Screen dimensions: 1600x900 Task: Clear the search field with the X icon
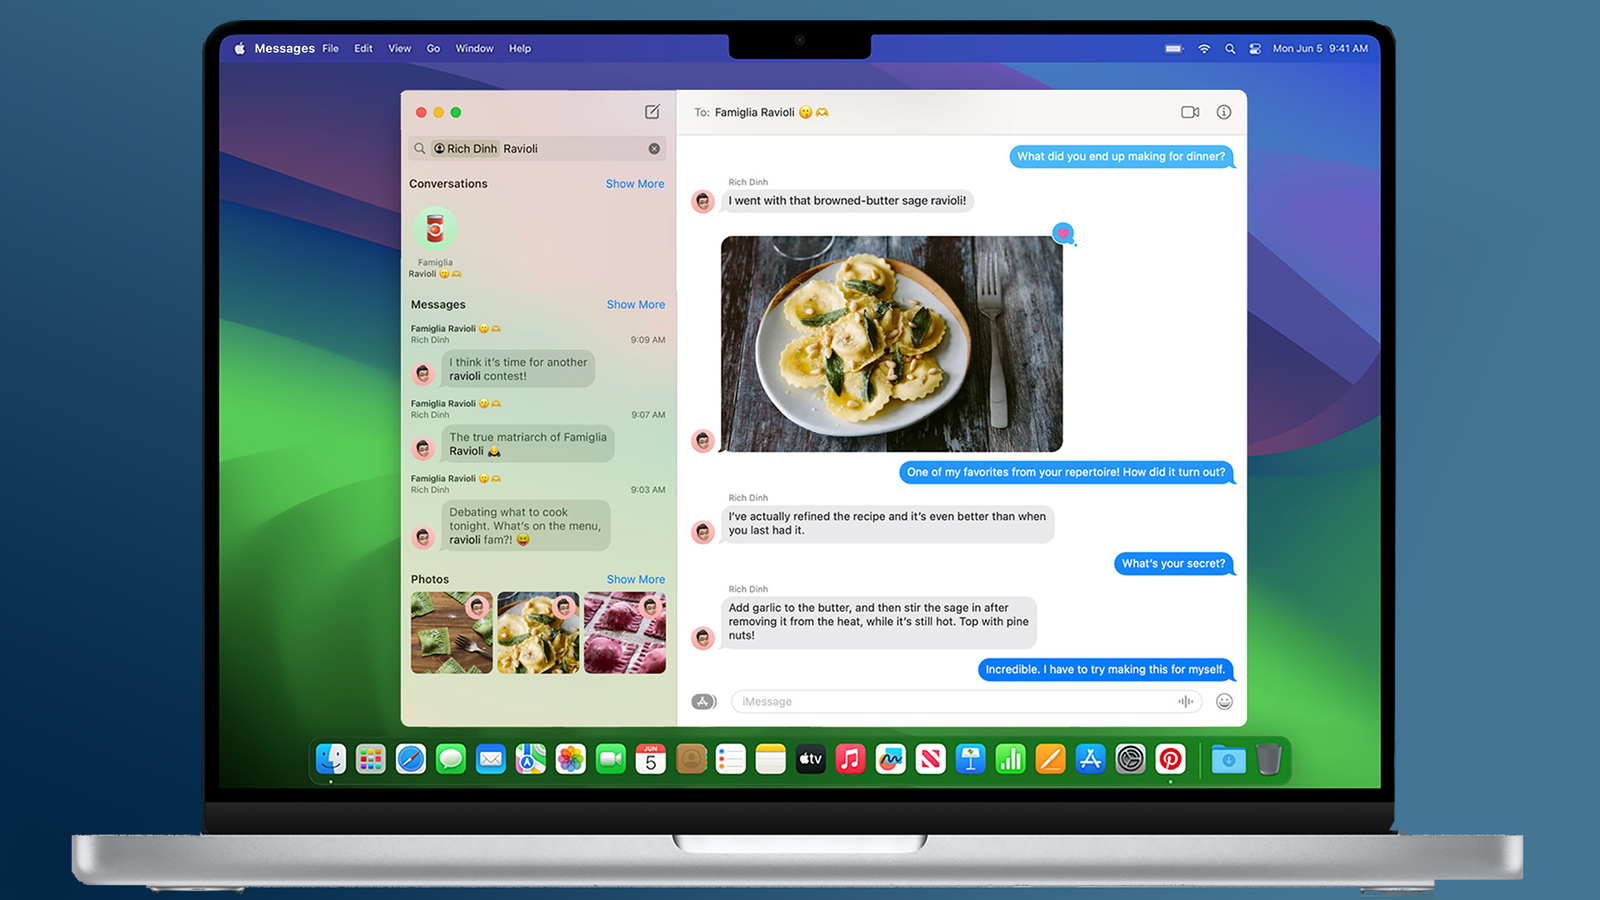pyautogui.click(x=655, y=148)
